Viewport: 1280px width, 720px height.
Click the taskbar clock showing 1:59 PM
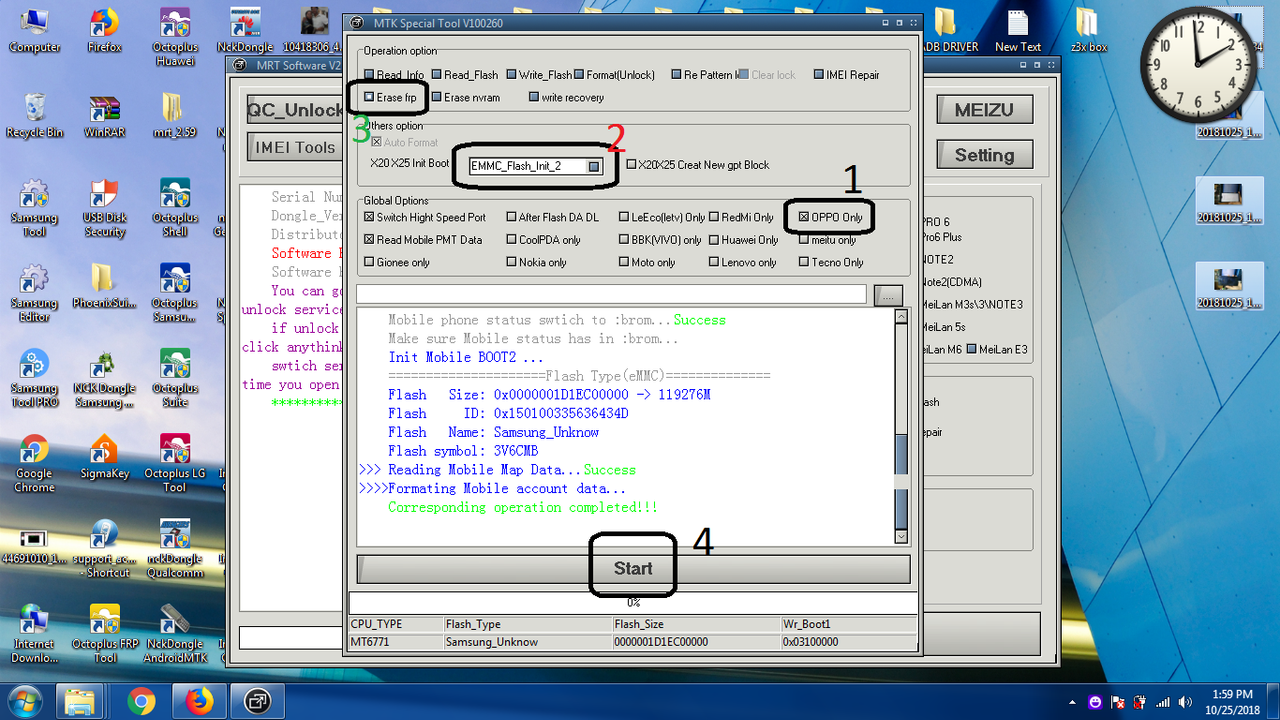[x=1230, y=701]
